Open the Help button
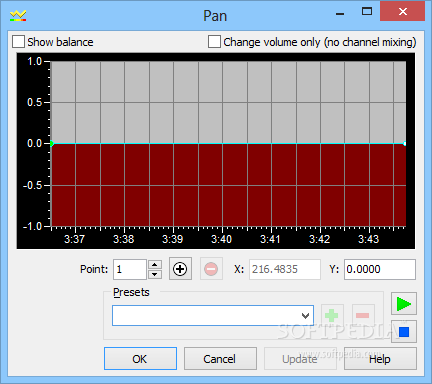Image resolution: width=432 pixels, height=384 pixels. point(380,359)
